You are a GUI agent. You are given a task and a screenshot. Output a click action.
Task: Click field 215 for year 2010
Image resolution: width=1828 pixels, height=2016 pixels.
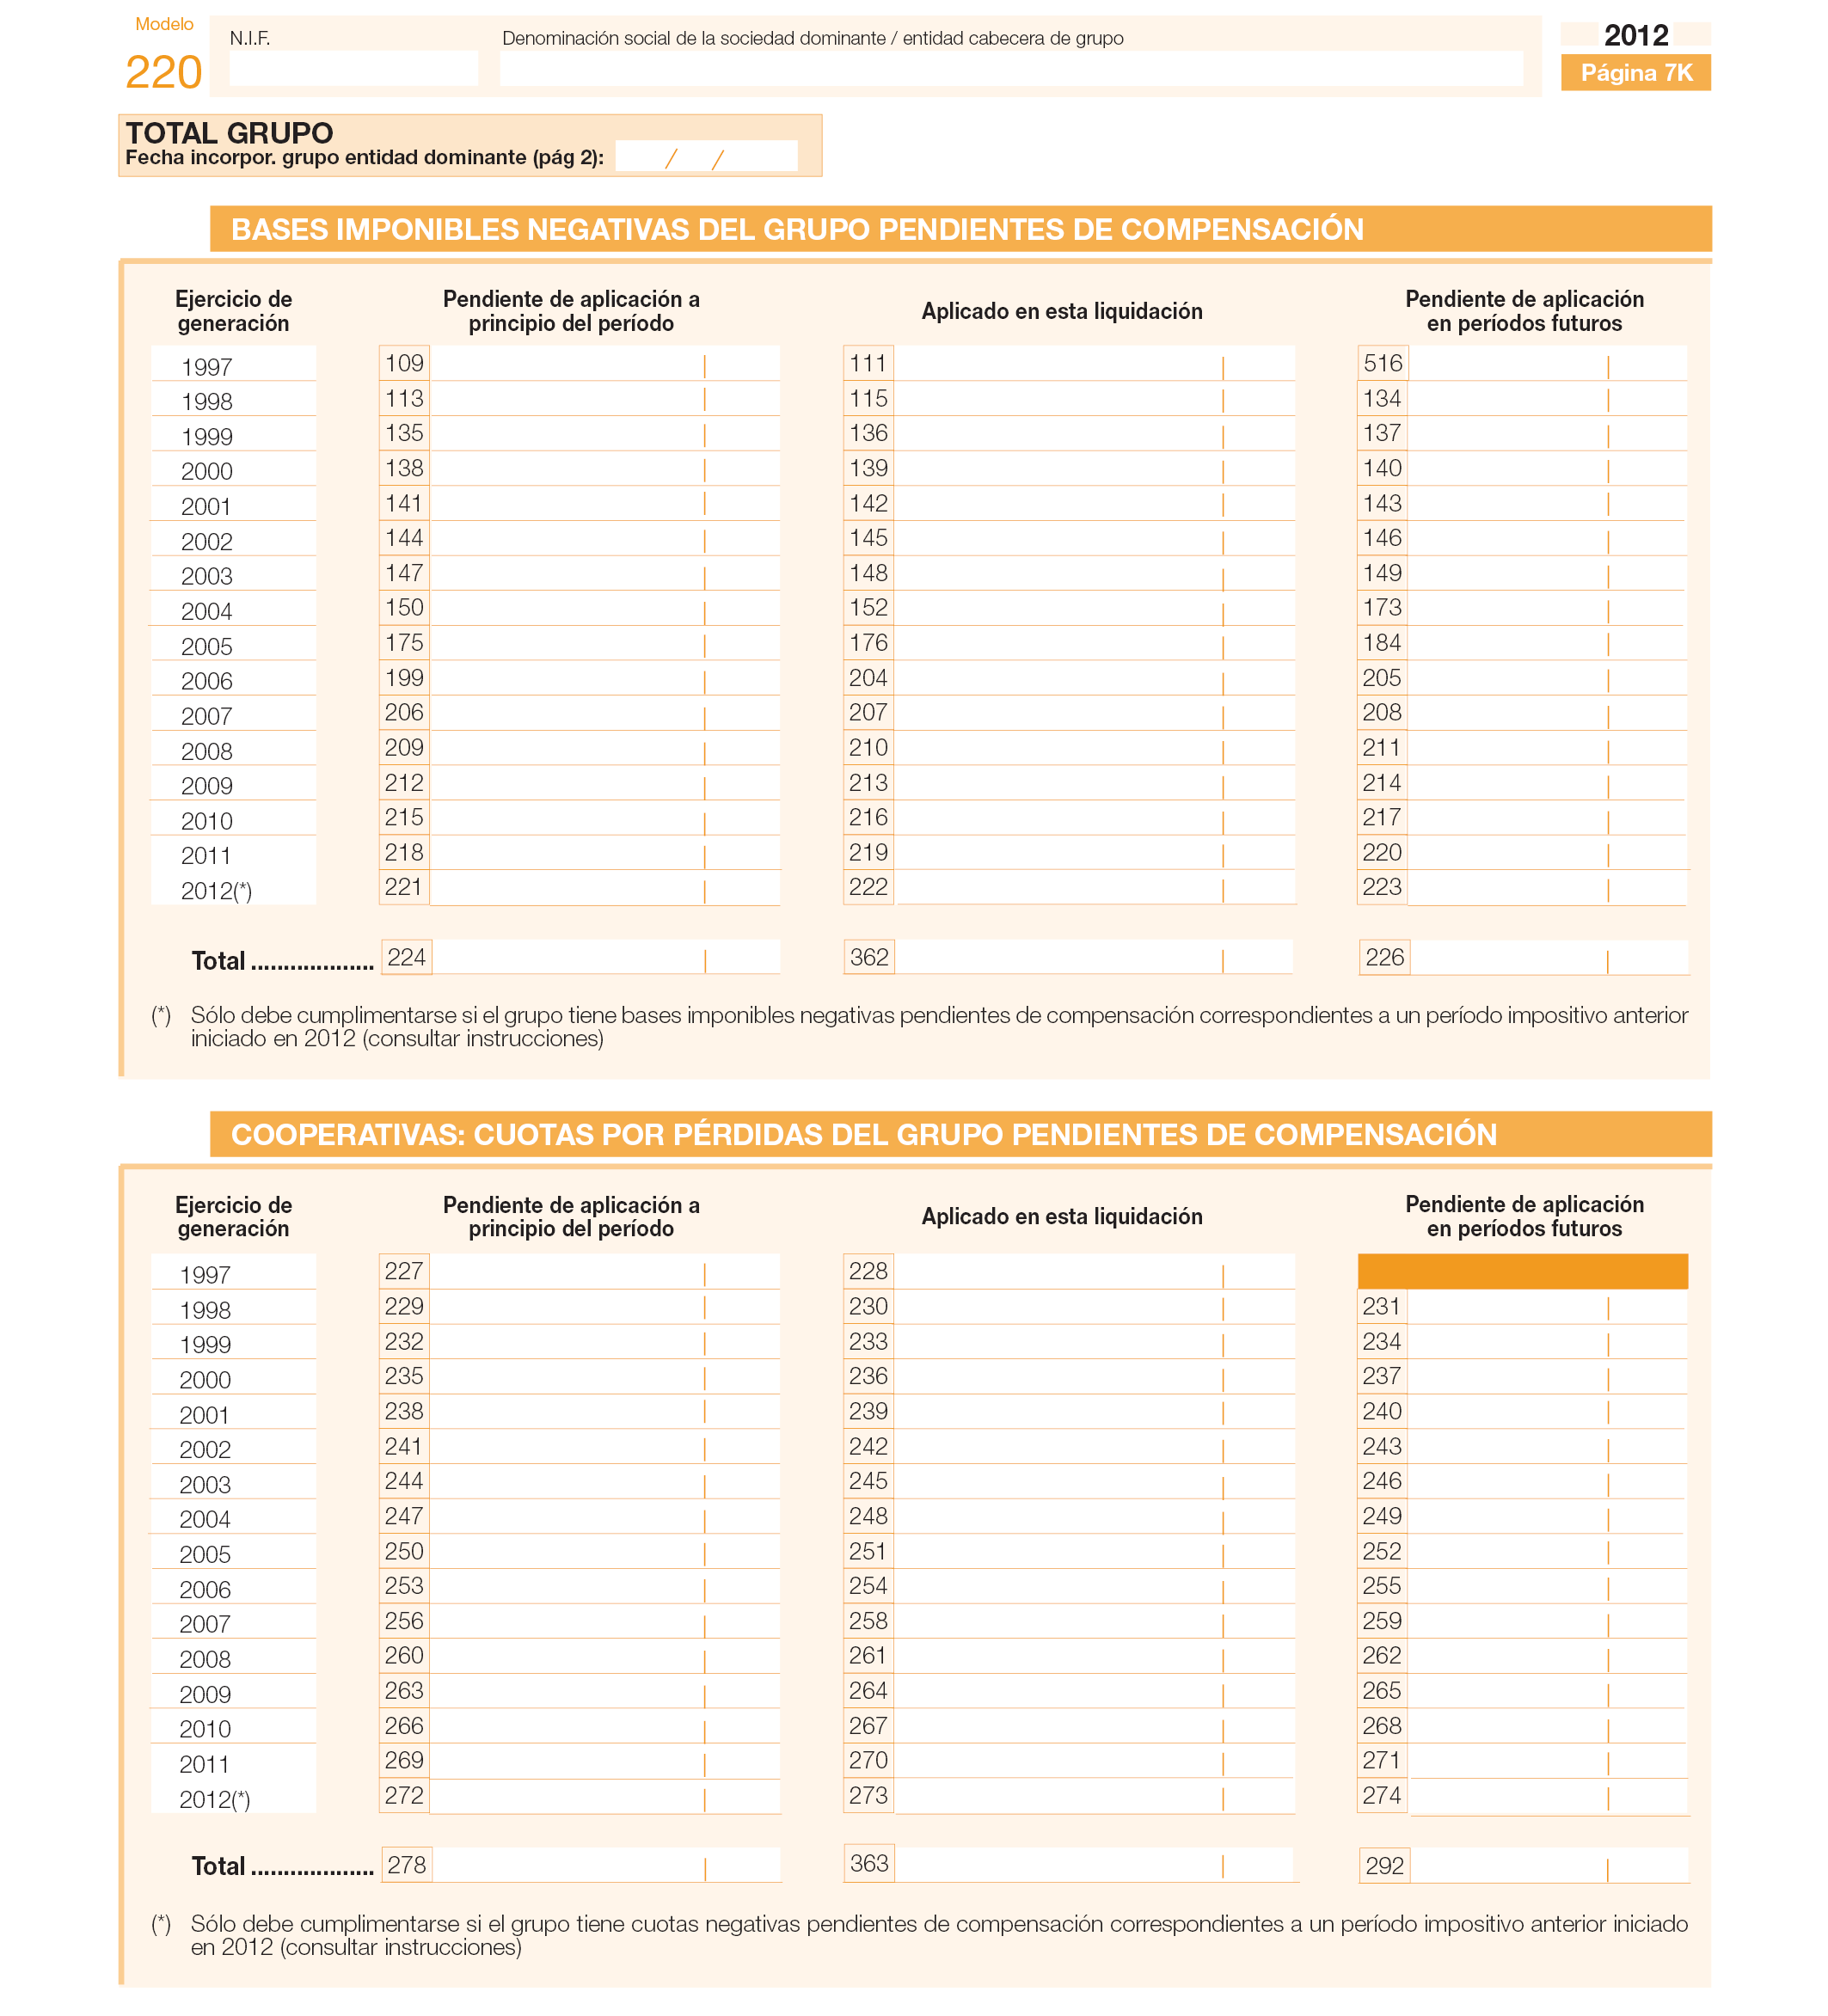604,818
